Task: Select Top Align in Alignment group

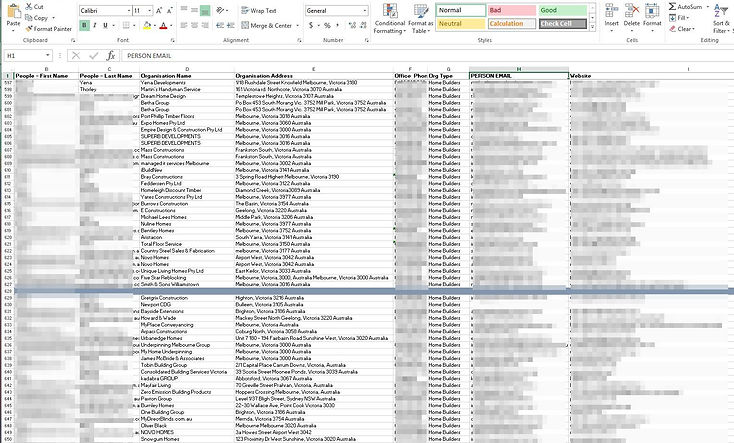Action: pyautogui.click(x=184, y=10)
